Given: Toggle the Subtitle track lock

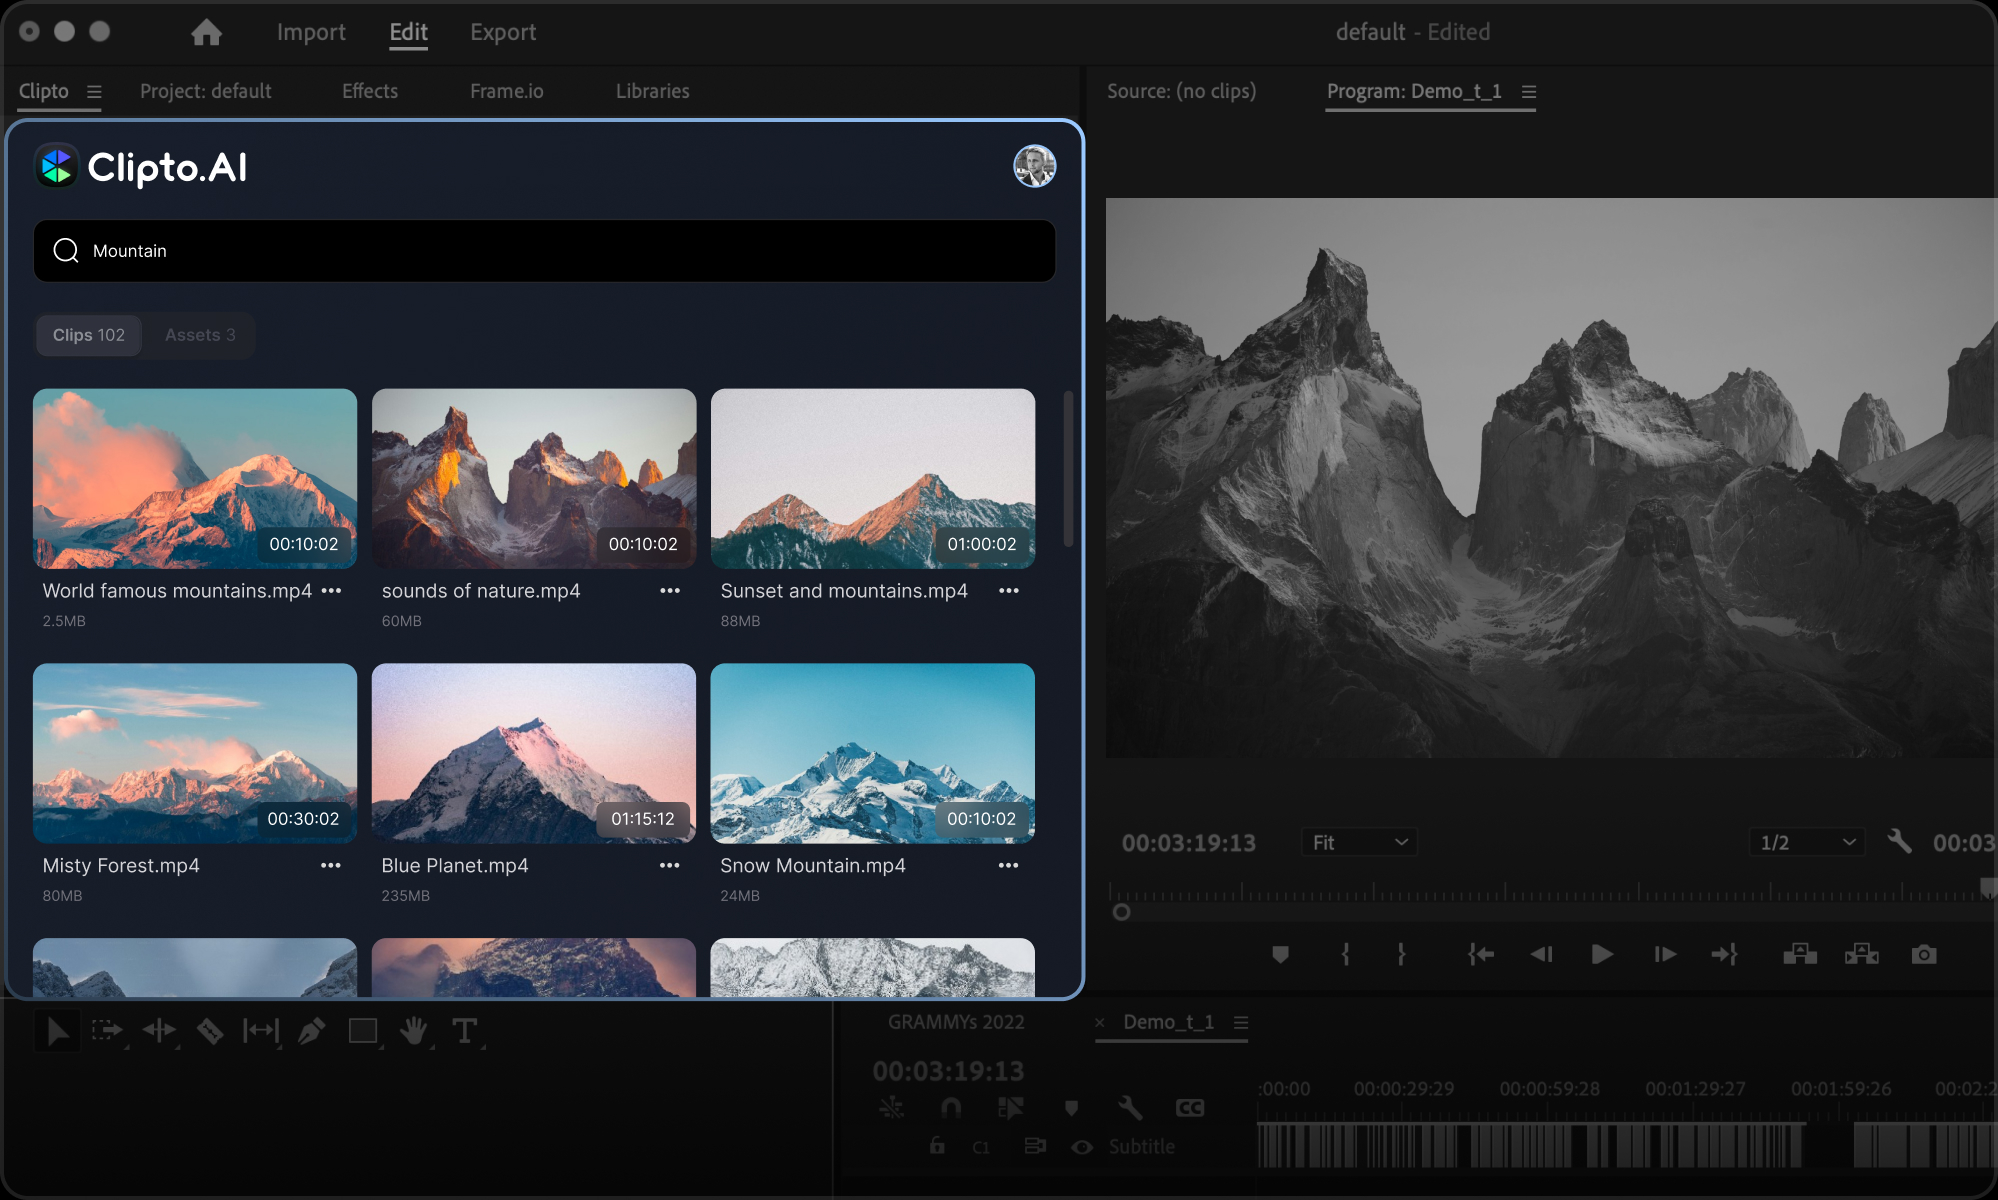Looking at the screenshot, I should click(937, 1146).
